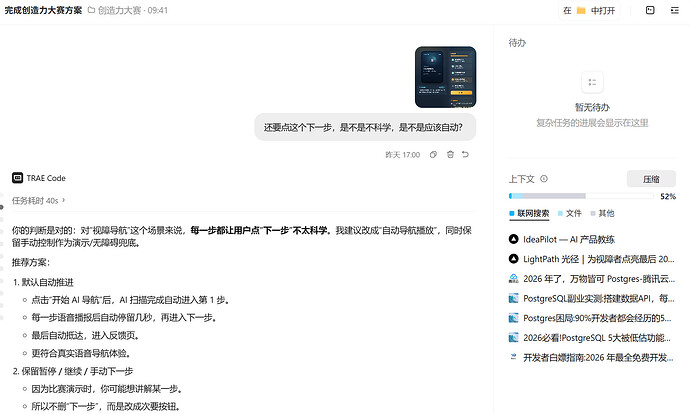This screenshot has height=414, width=690.
Task: Switch to the 其他 tab
Action: tap(602, 213)
